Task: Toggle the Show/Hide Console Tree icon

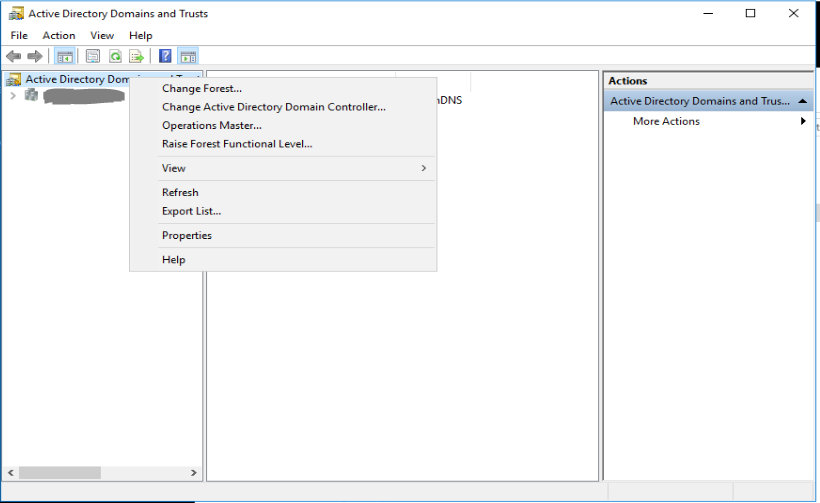Action: coord(64,56)
